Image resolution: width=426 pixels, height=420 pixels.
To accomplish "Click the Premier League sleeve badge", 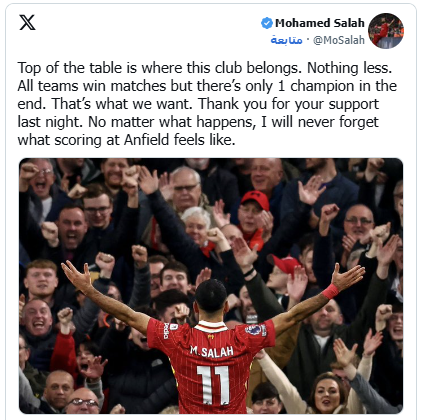I will point(254,329).
